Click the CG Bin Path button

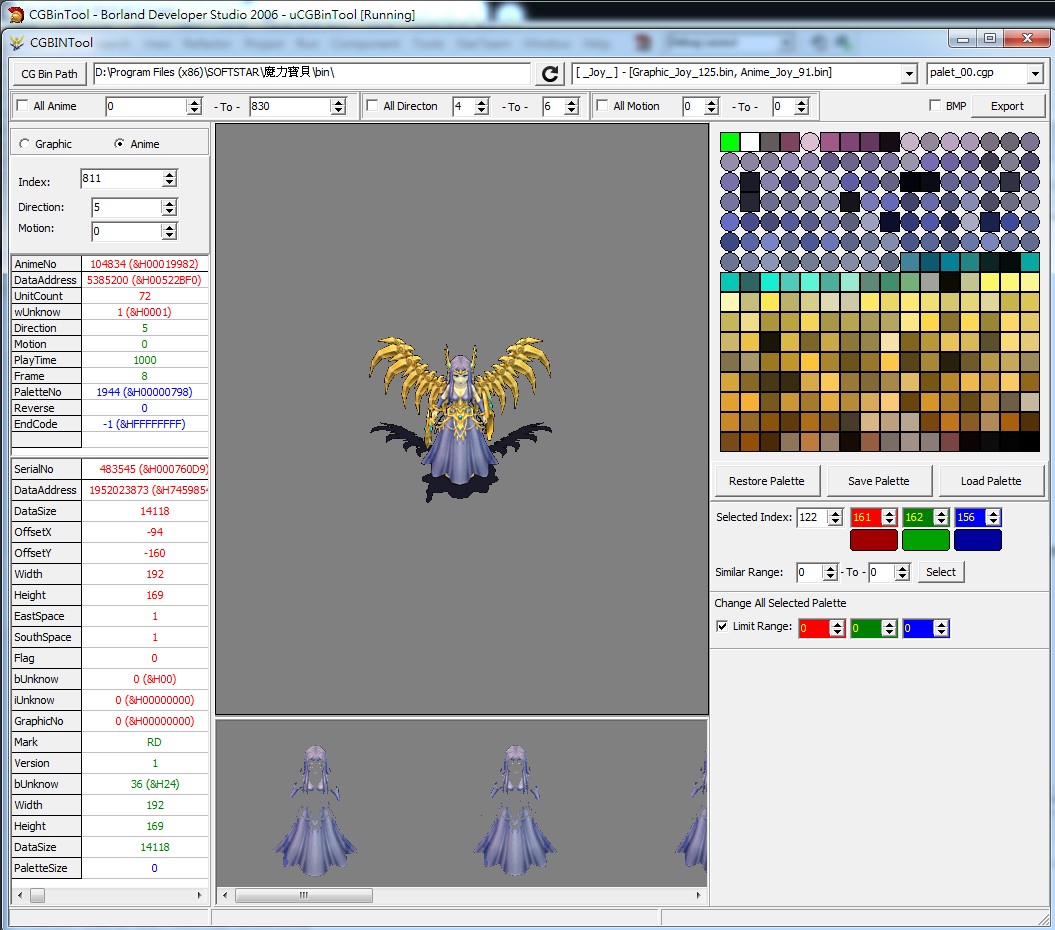pyautogui.click(x=49, y=74)
